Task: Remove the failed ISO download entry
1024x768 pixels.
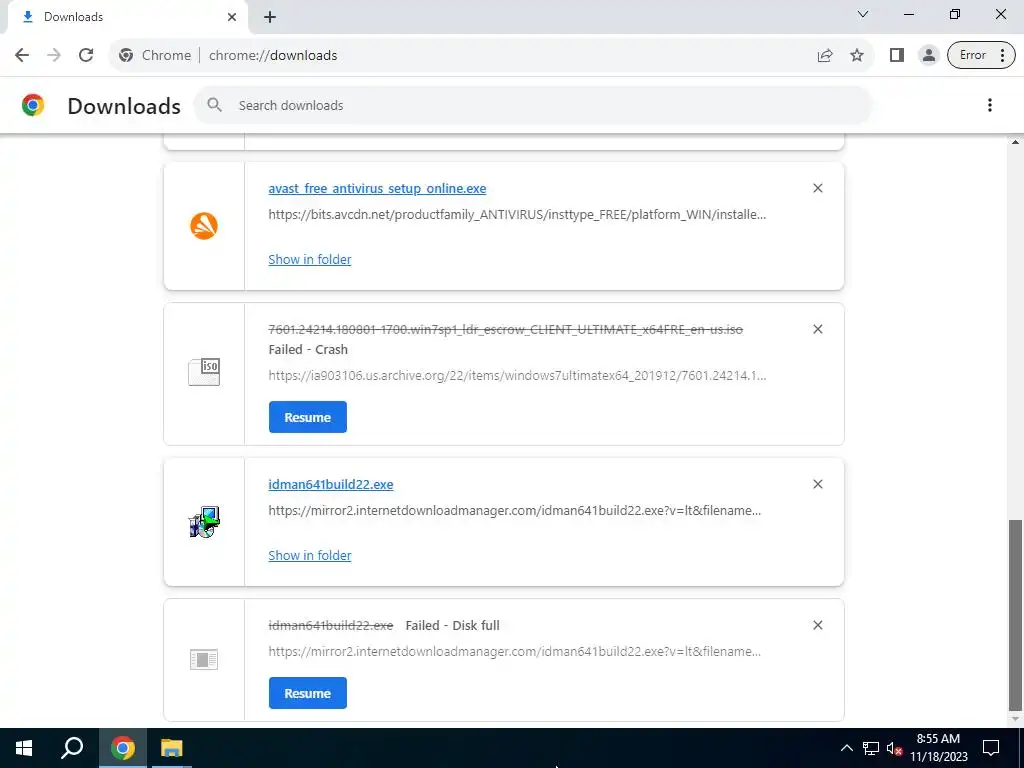Action: click(x=818, y=329)
